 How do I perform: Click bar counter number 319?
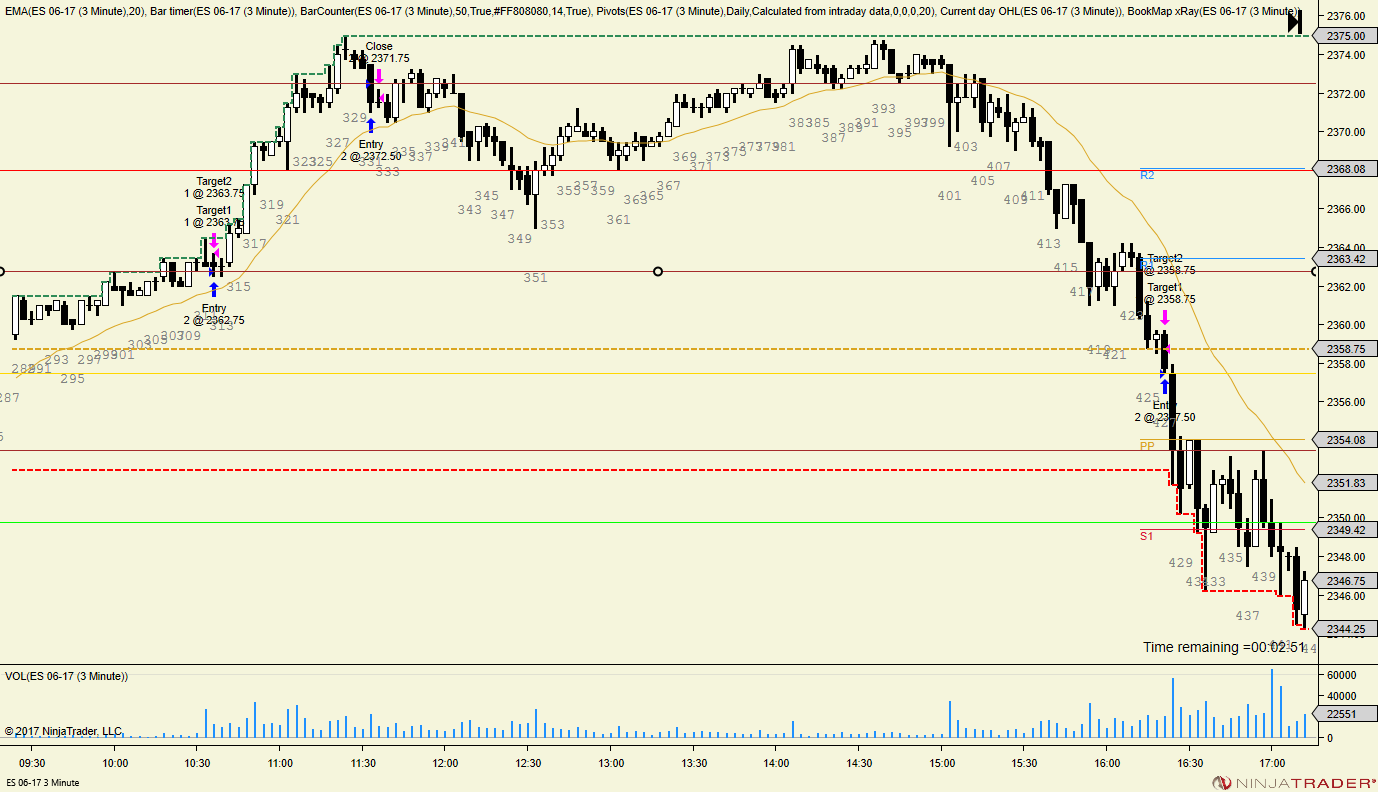point(272,205)
